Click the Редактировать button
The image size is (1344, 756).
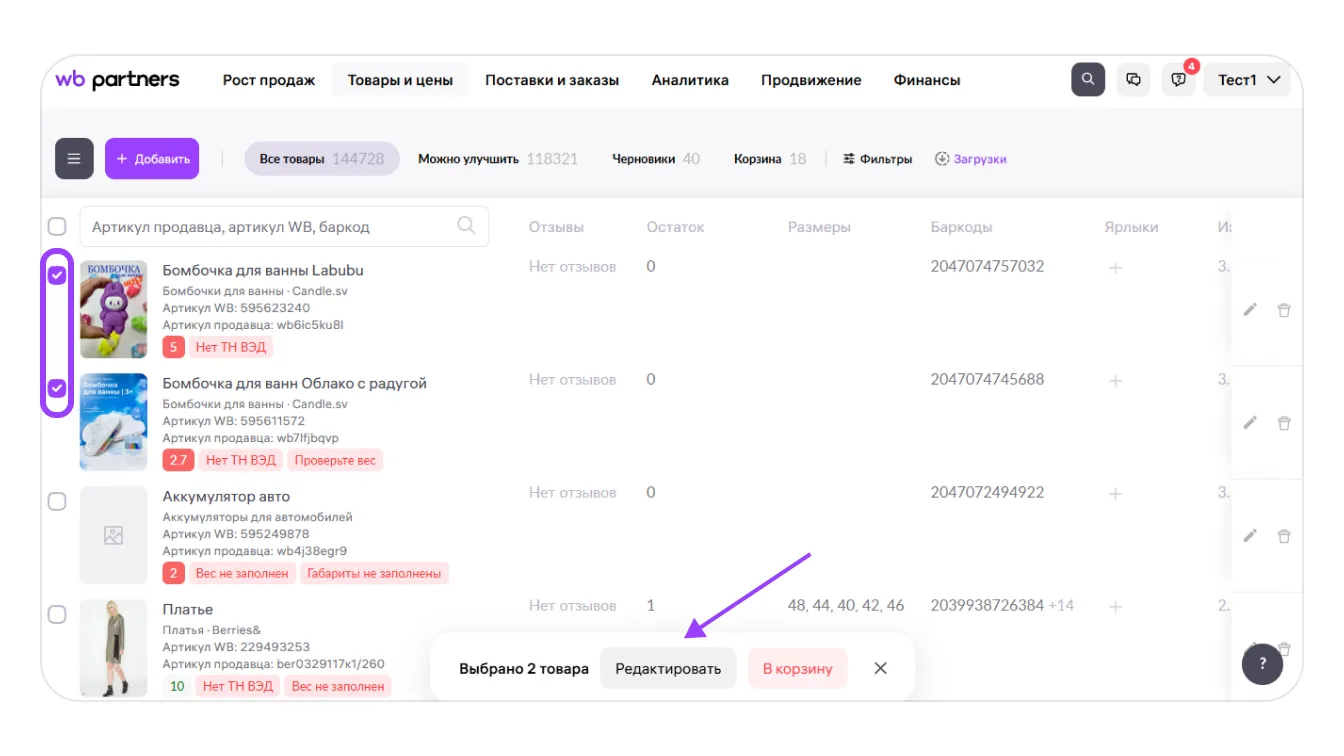[667, 668]
